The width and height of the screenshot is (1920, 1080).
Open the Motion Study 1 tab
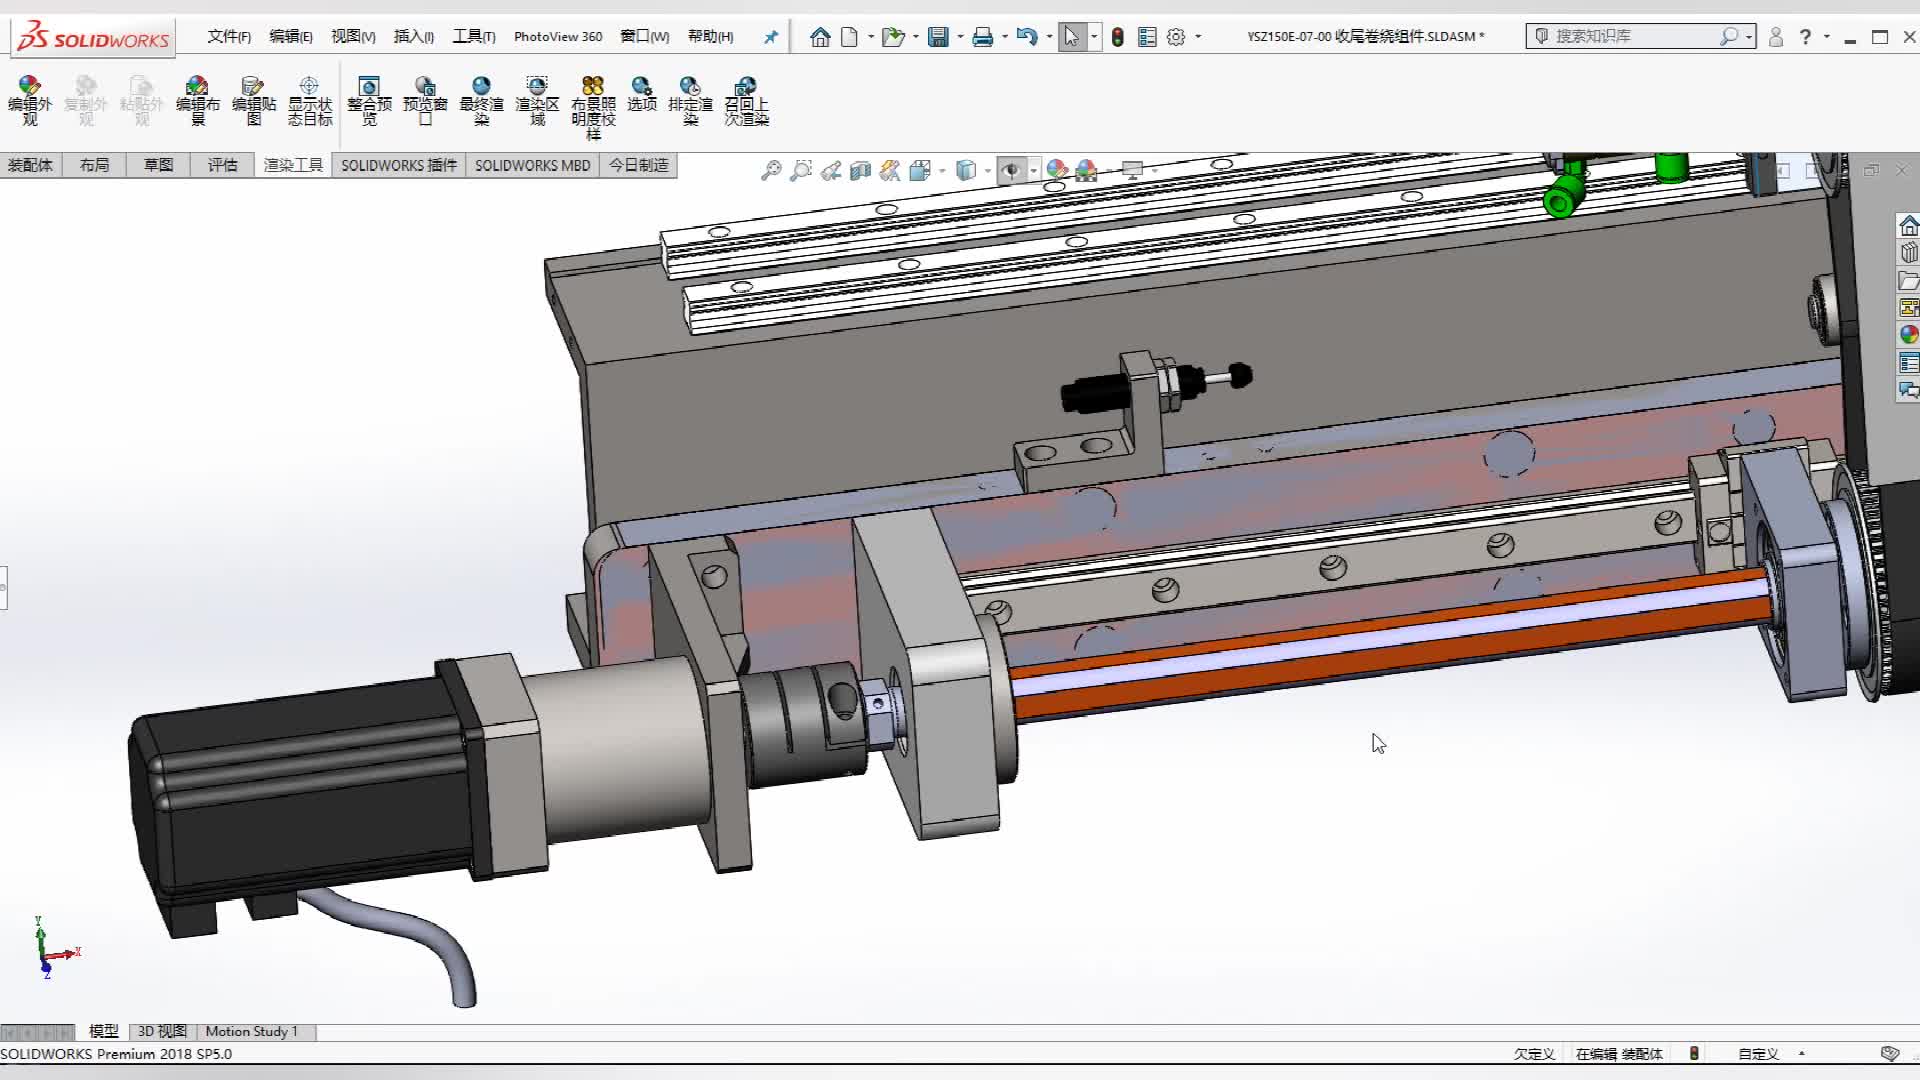point(251,1031)
